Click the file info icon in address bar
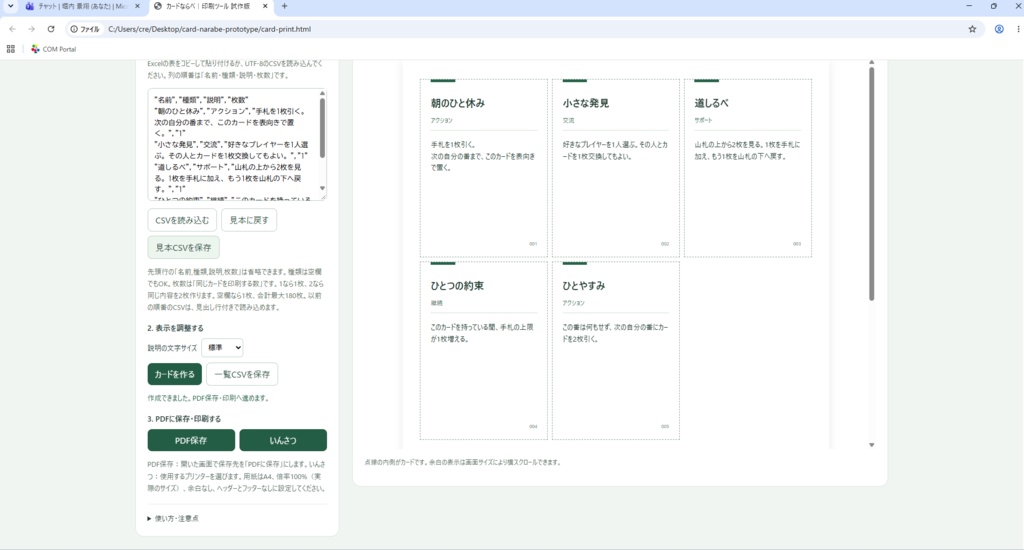This screenshot has width=1024, height=550. pos(85,29)
